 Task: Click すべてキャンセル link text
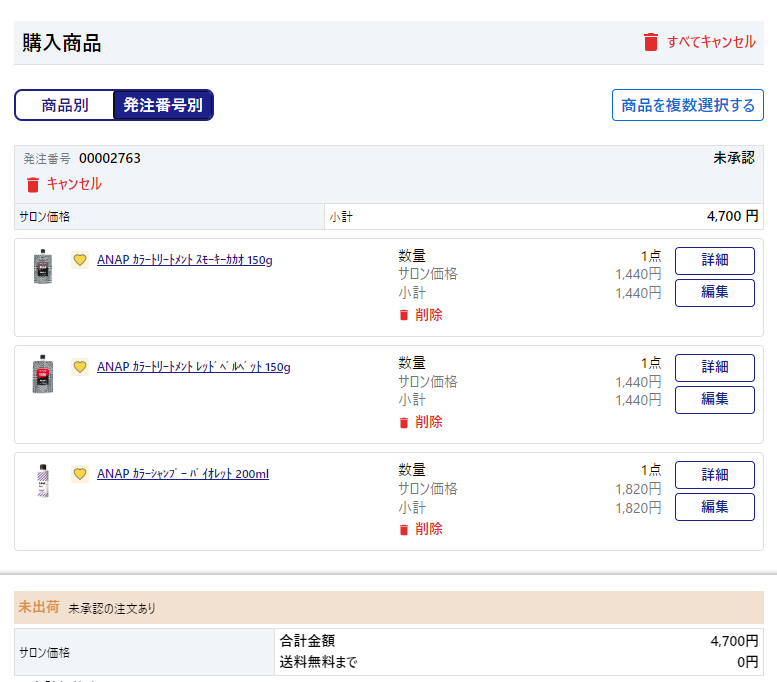(711, 42)
